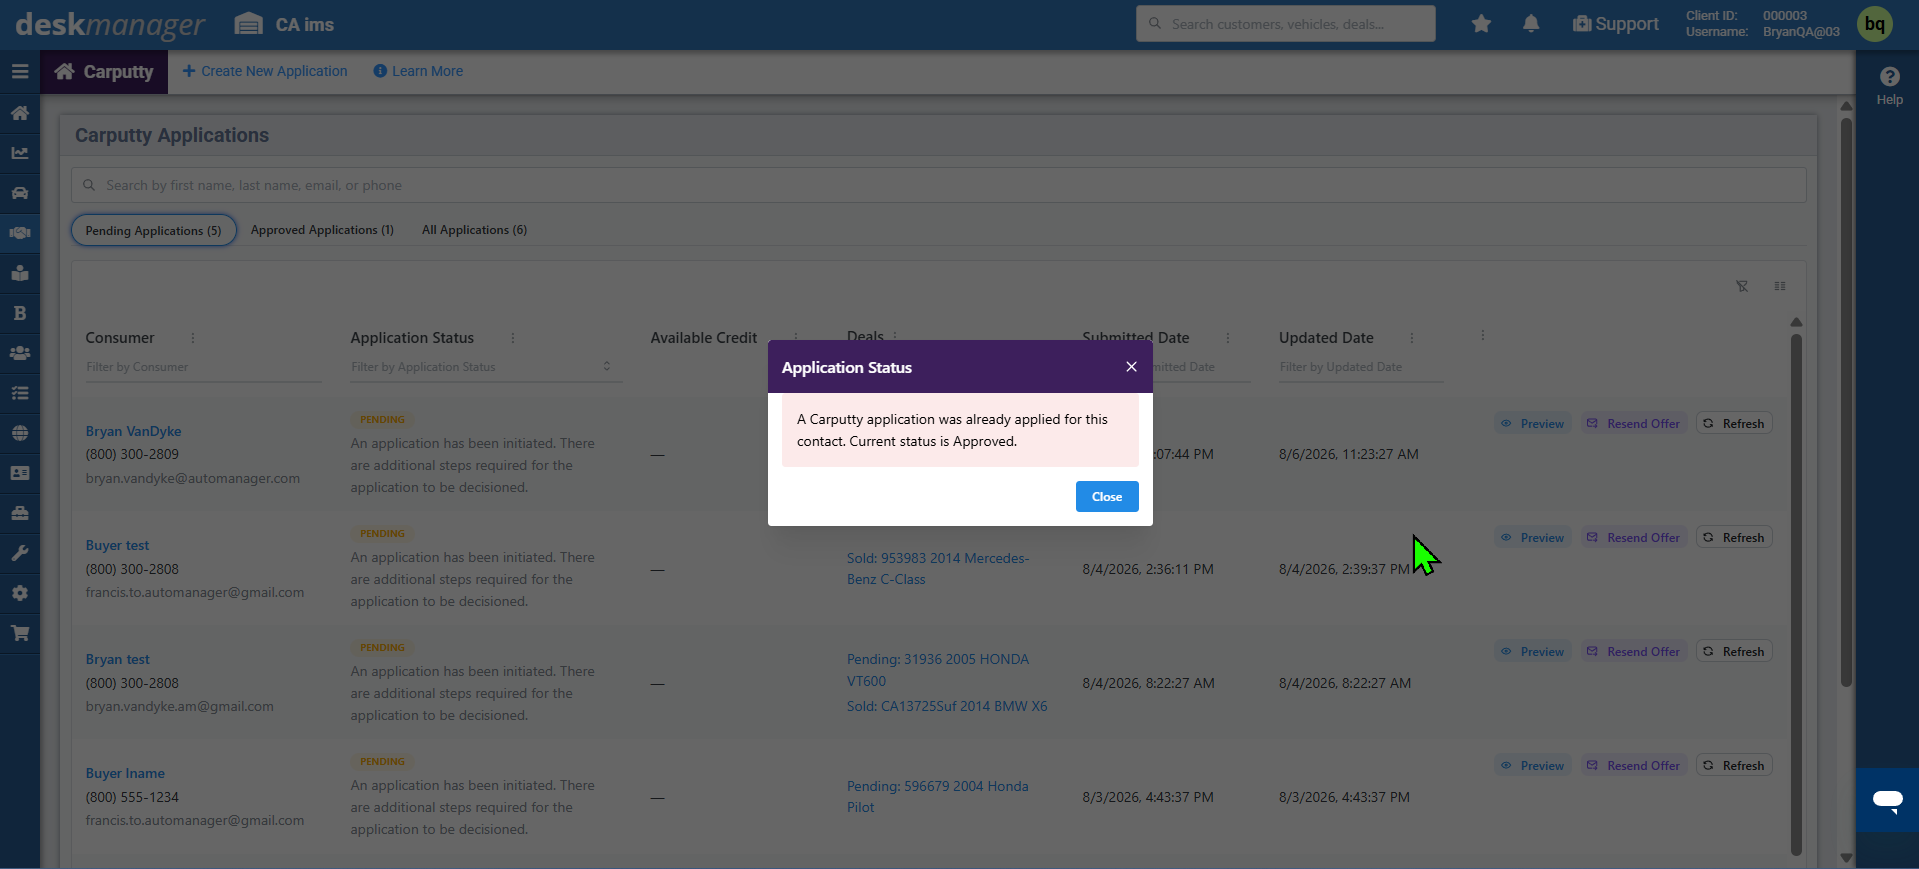Click the page scrollbar down arrow

[1846, 858]
